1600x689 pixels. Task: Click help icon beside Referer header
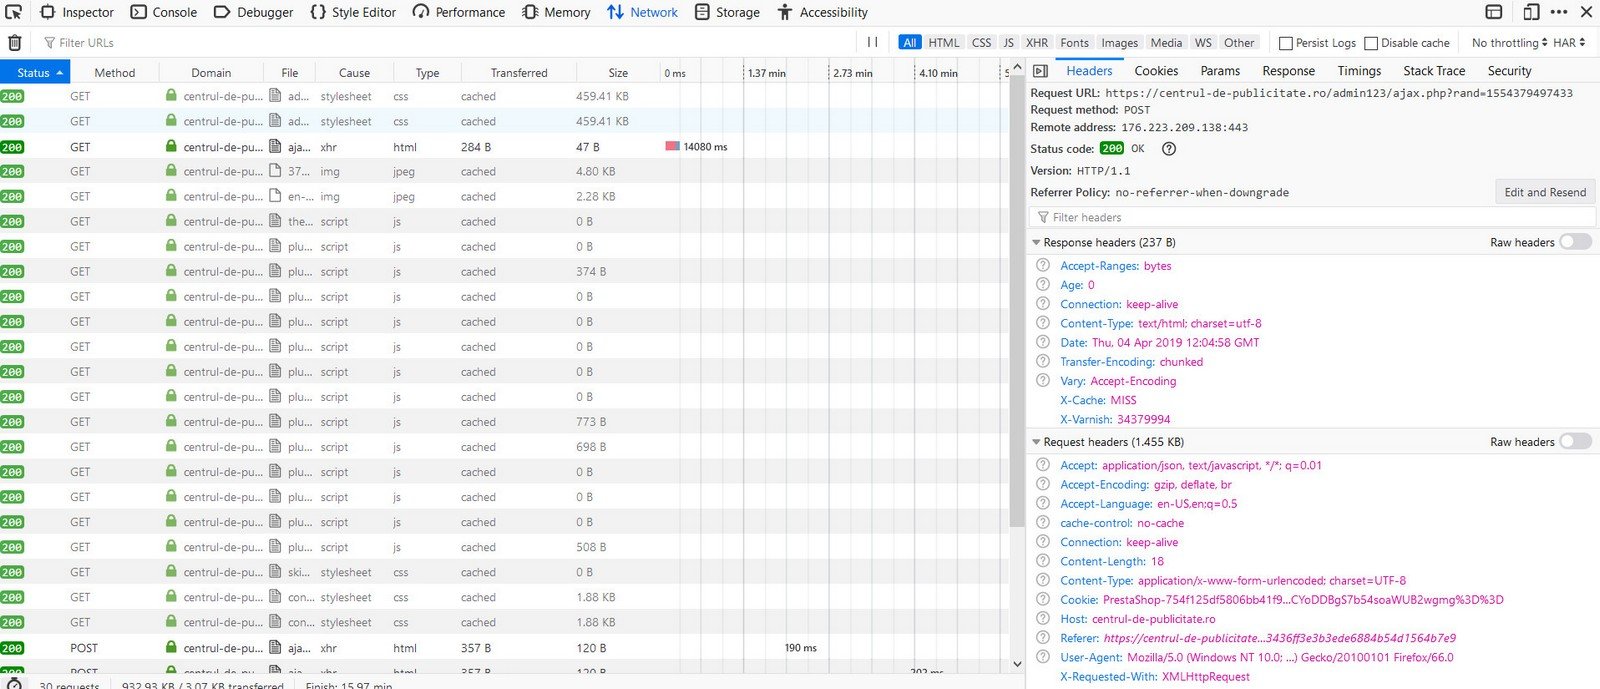[x=1043, y=637]
